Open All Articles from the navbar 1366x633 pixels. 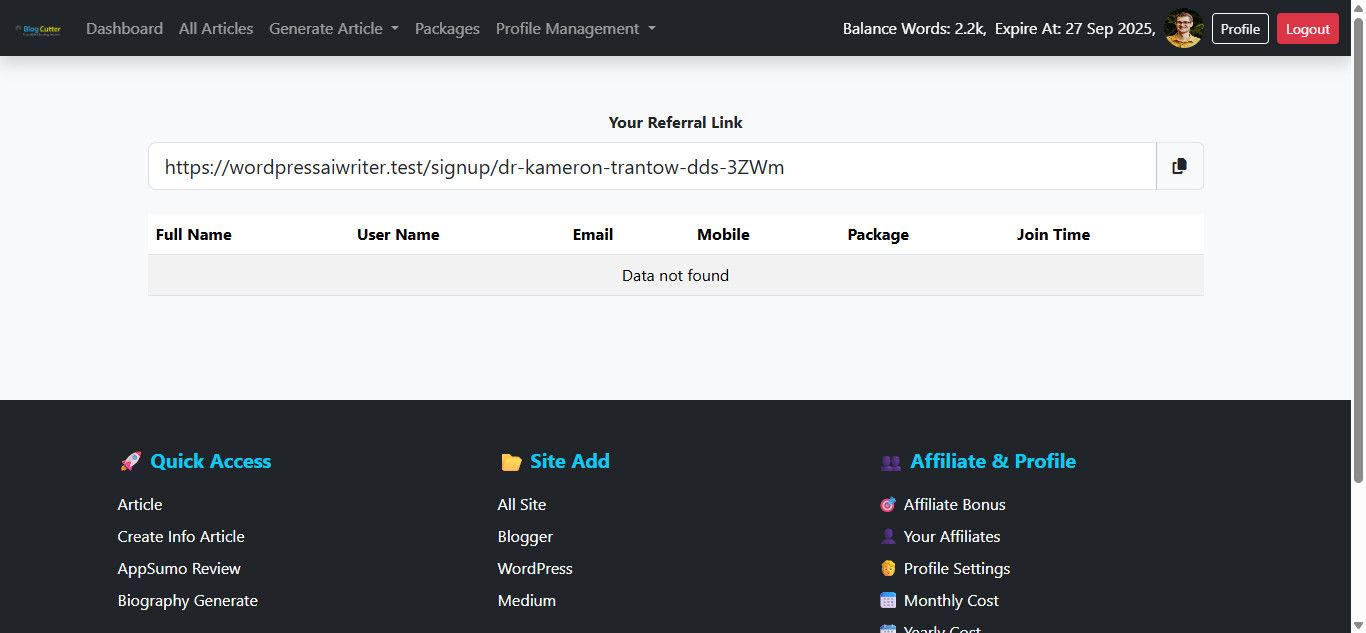click(x=216, y=29)
